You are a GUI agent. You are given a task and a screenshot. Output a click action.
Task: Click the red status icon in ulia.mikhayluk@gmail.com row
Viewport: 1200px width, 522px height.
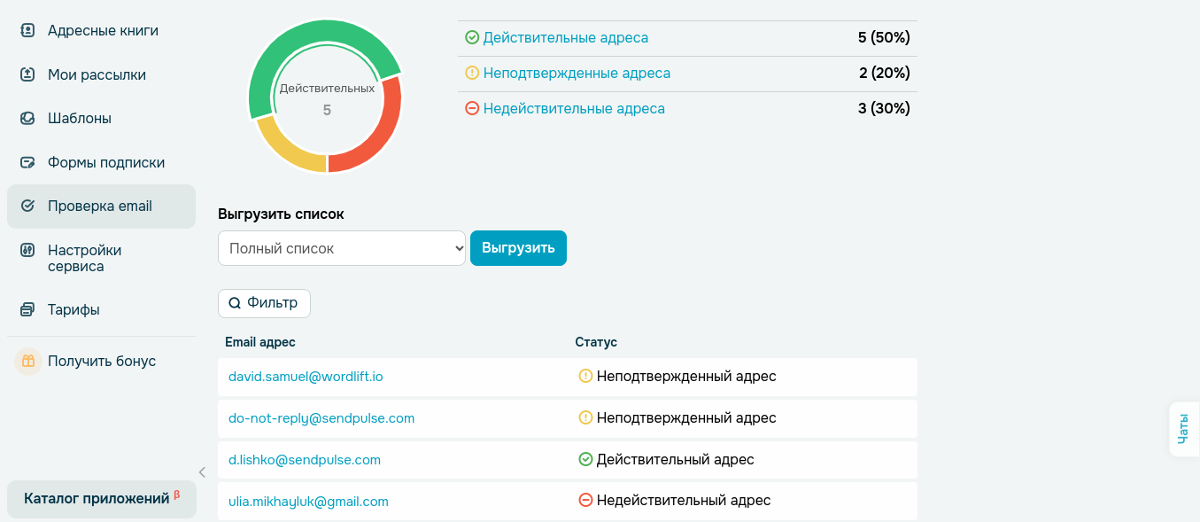coord(586,500)
